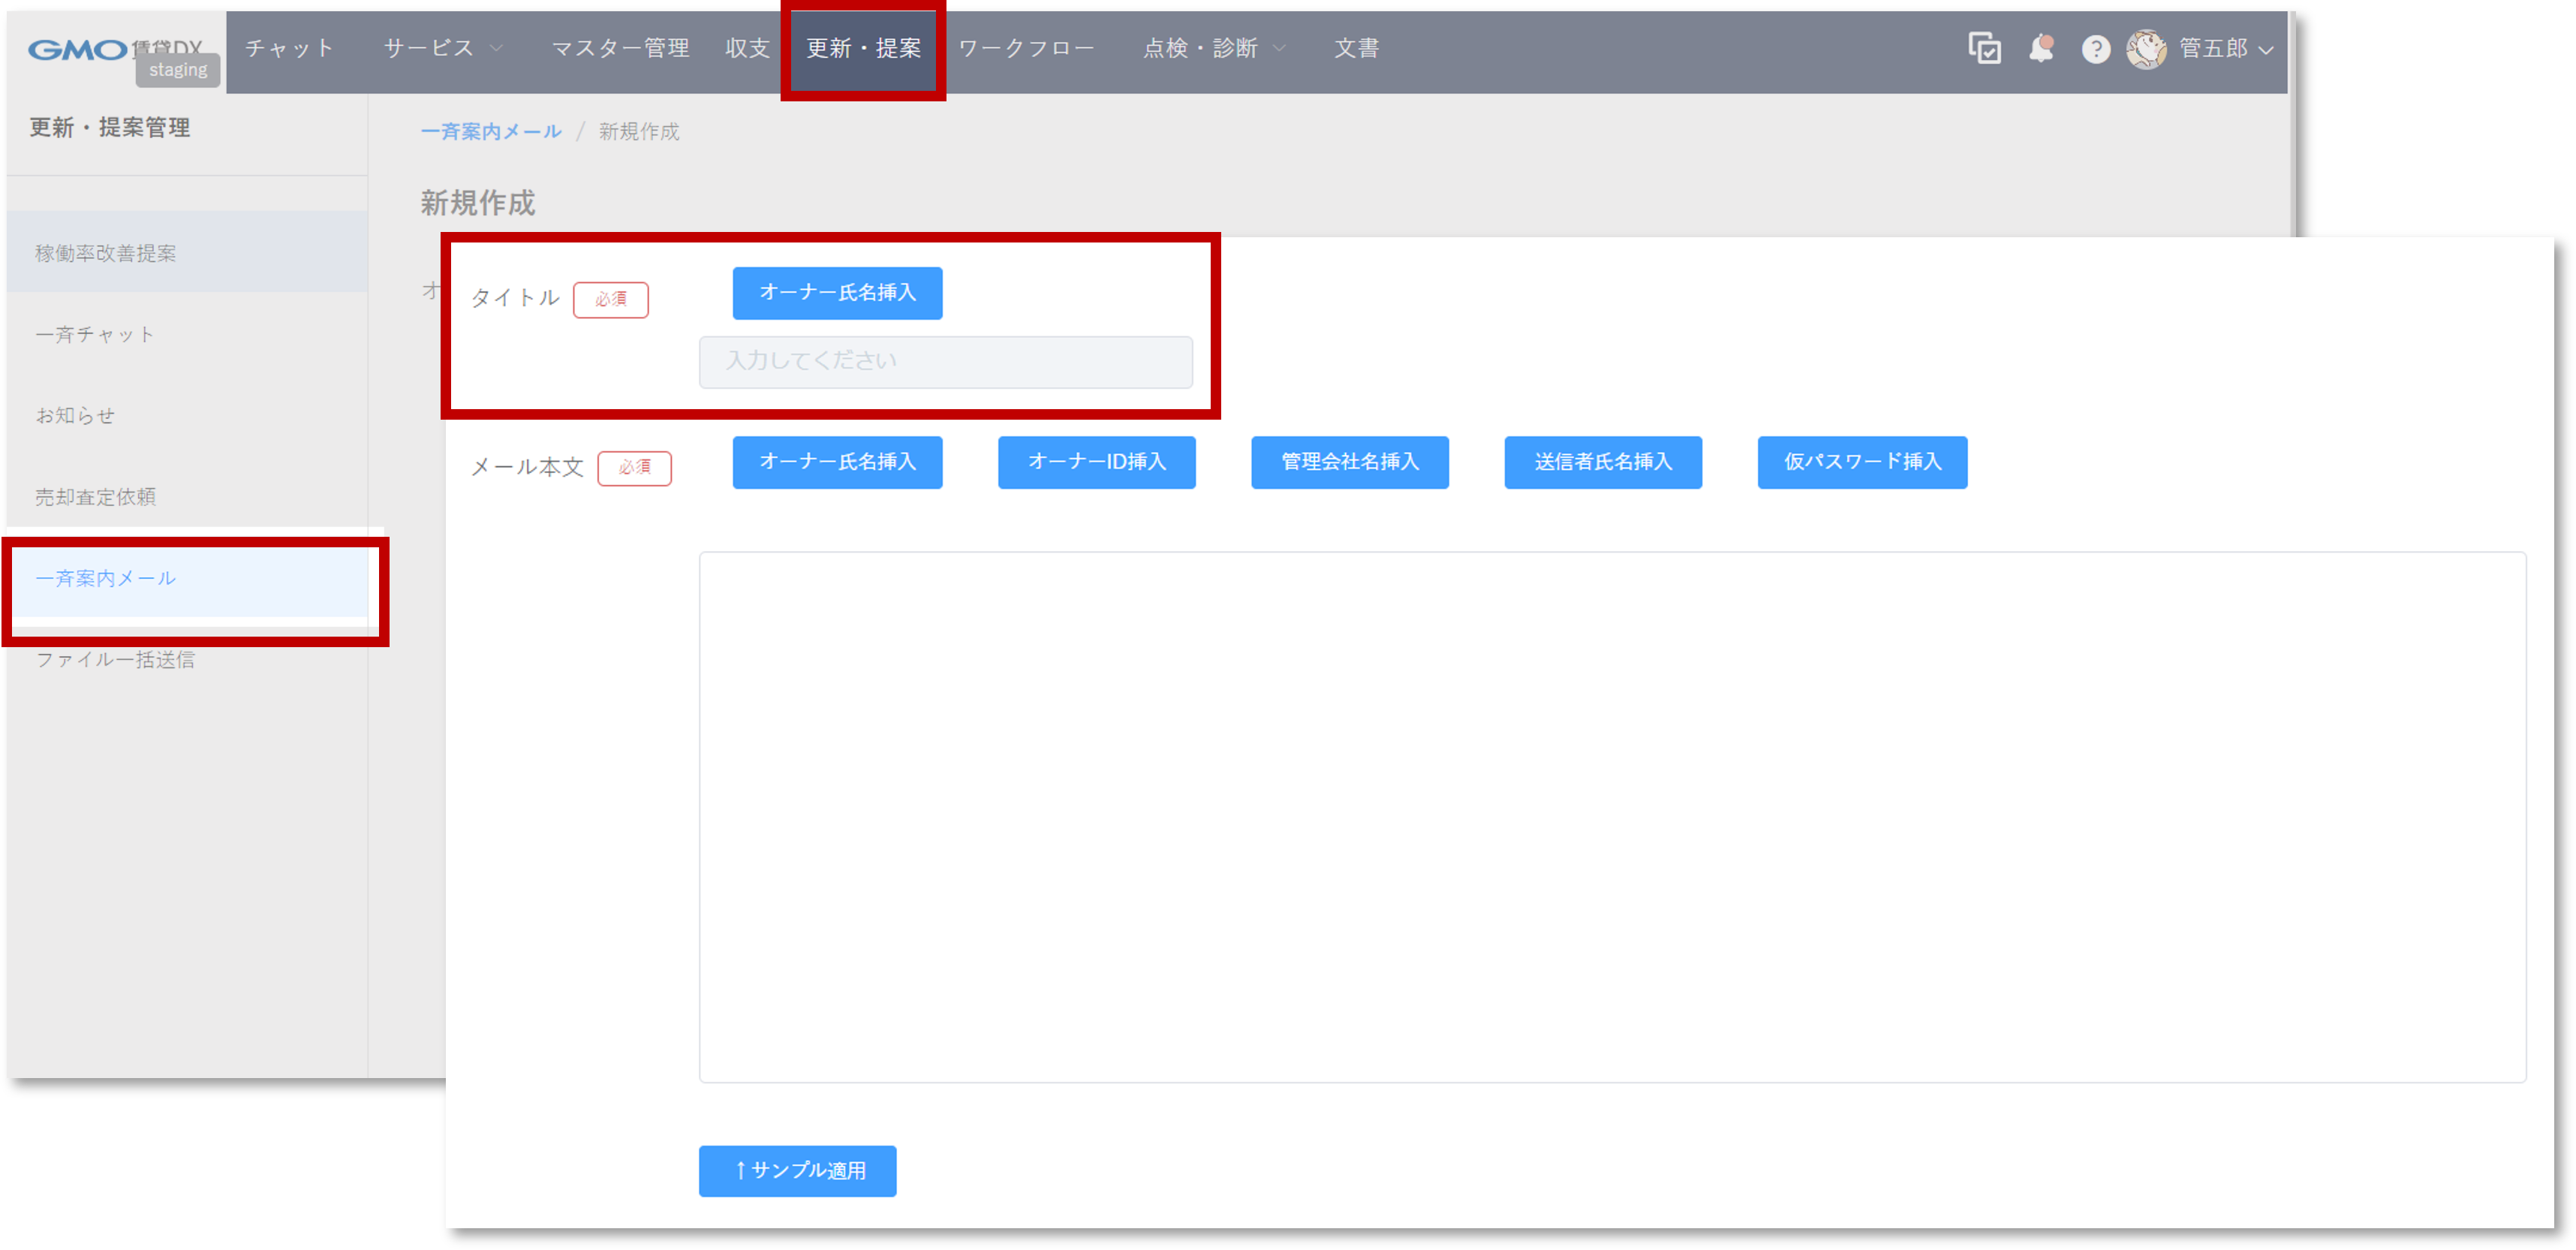The image size is (2576, 1250).
Task: Open ファイル一括送信 in the sidebar
Action: pyautogui.click(x=116, y=660)
